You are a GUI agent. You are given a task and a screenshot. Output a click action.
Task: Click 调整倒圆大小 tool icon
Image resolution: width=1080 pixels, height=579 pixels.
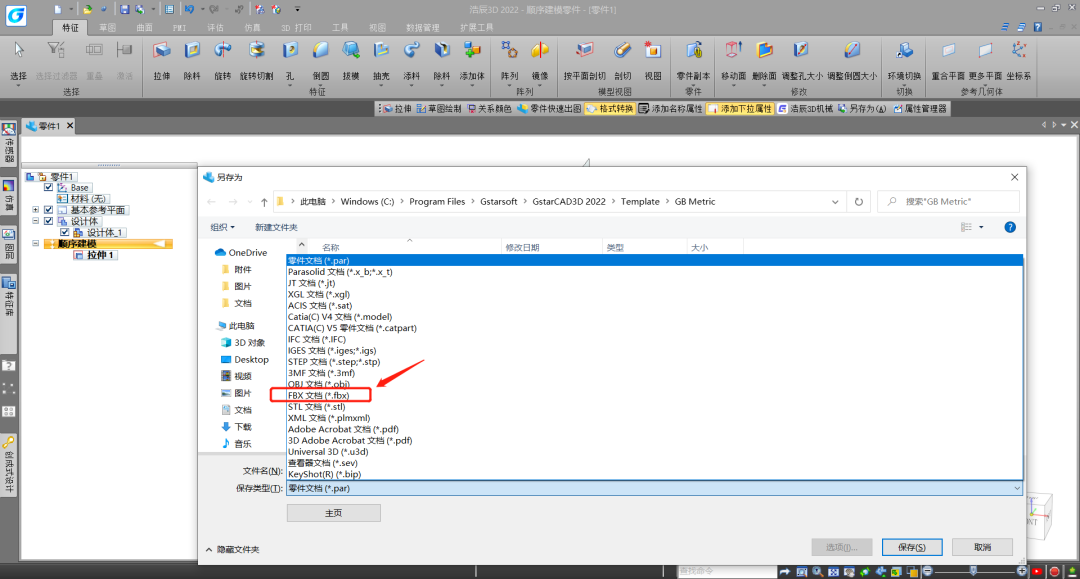[852, 51]
